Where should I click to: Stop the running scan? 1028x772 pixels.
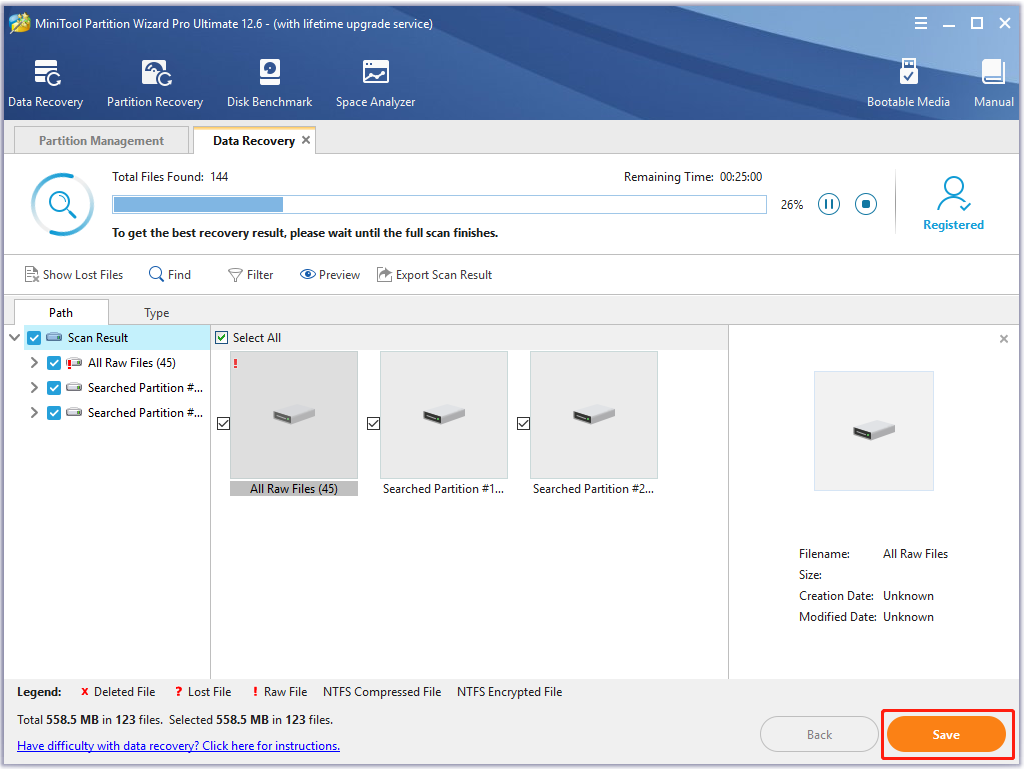click(866, 204)
